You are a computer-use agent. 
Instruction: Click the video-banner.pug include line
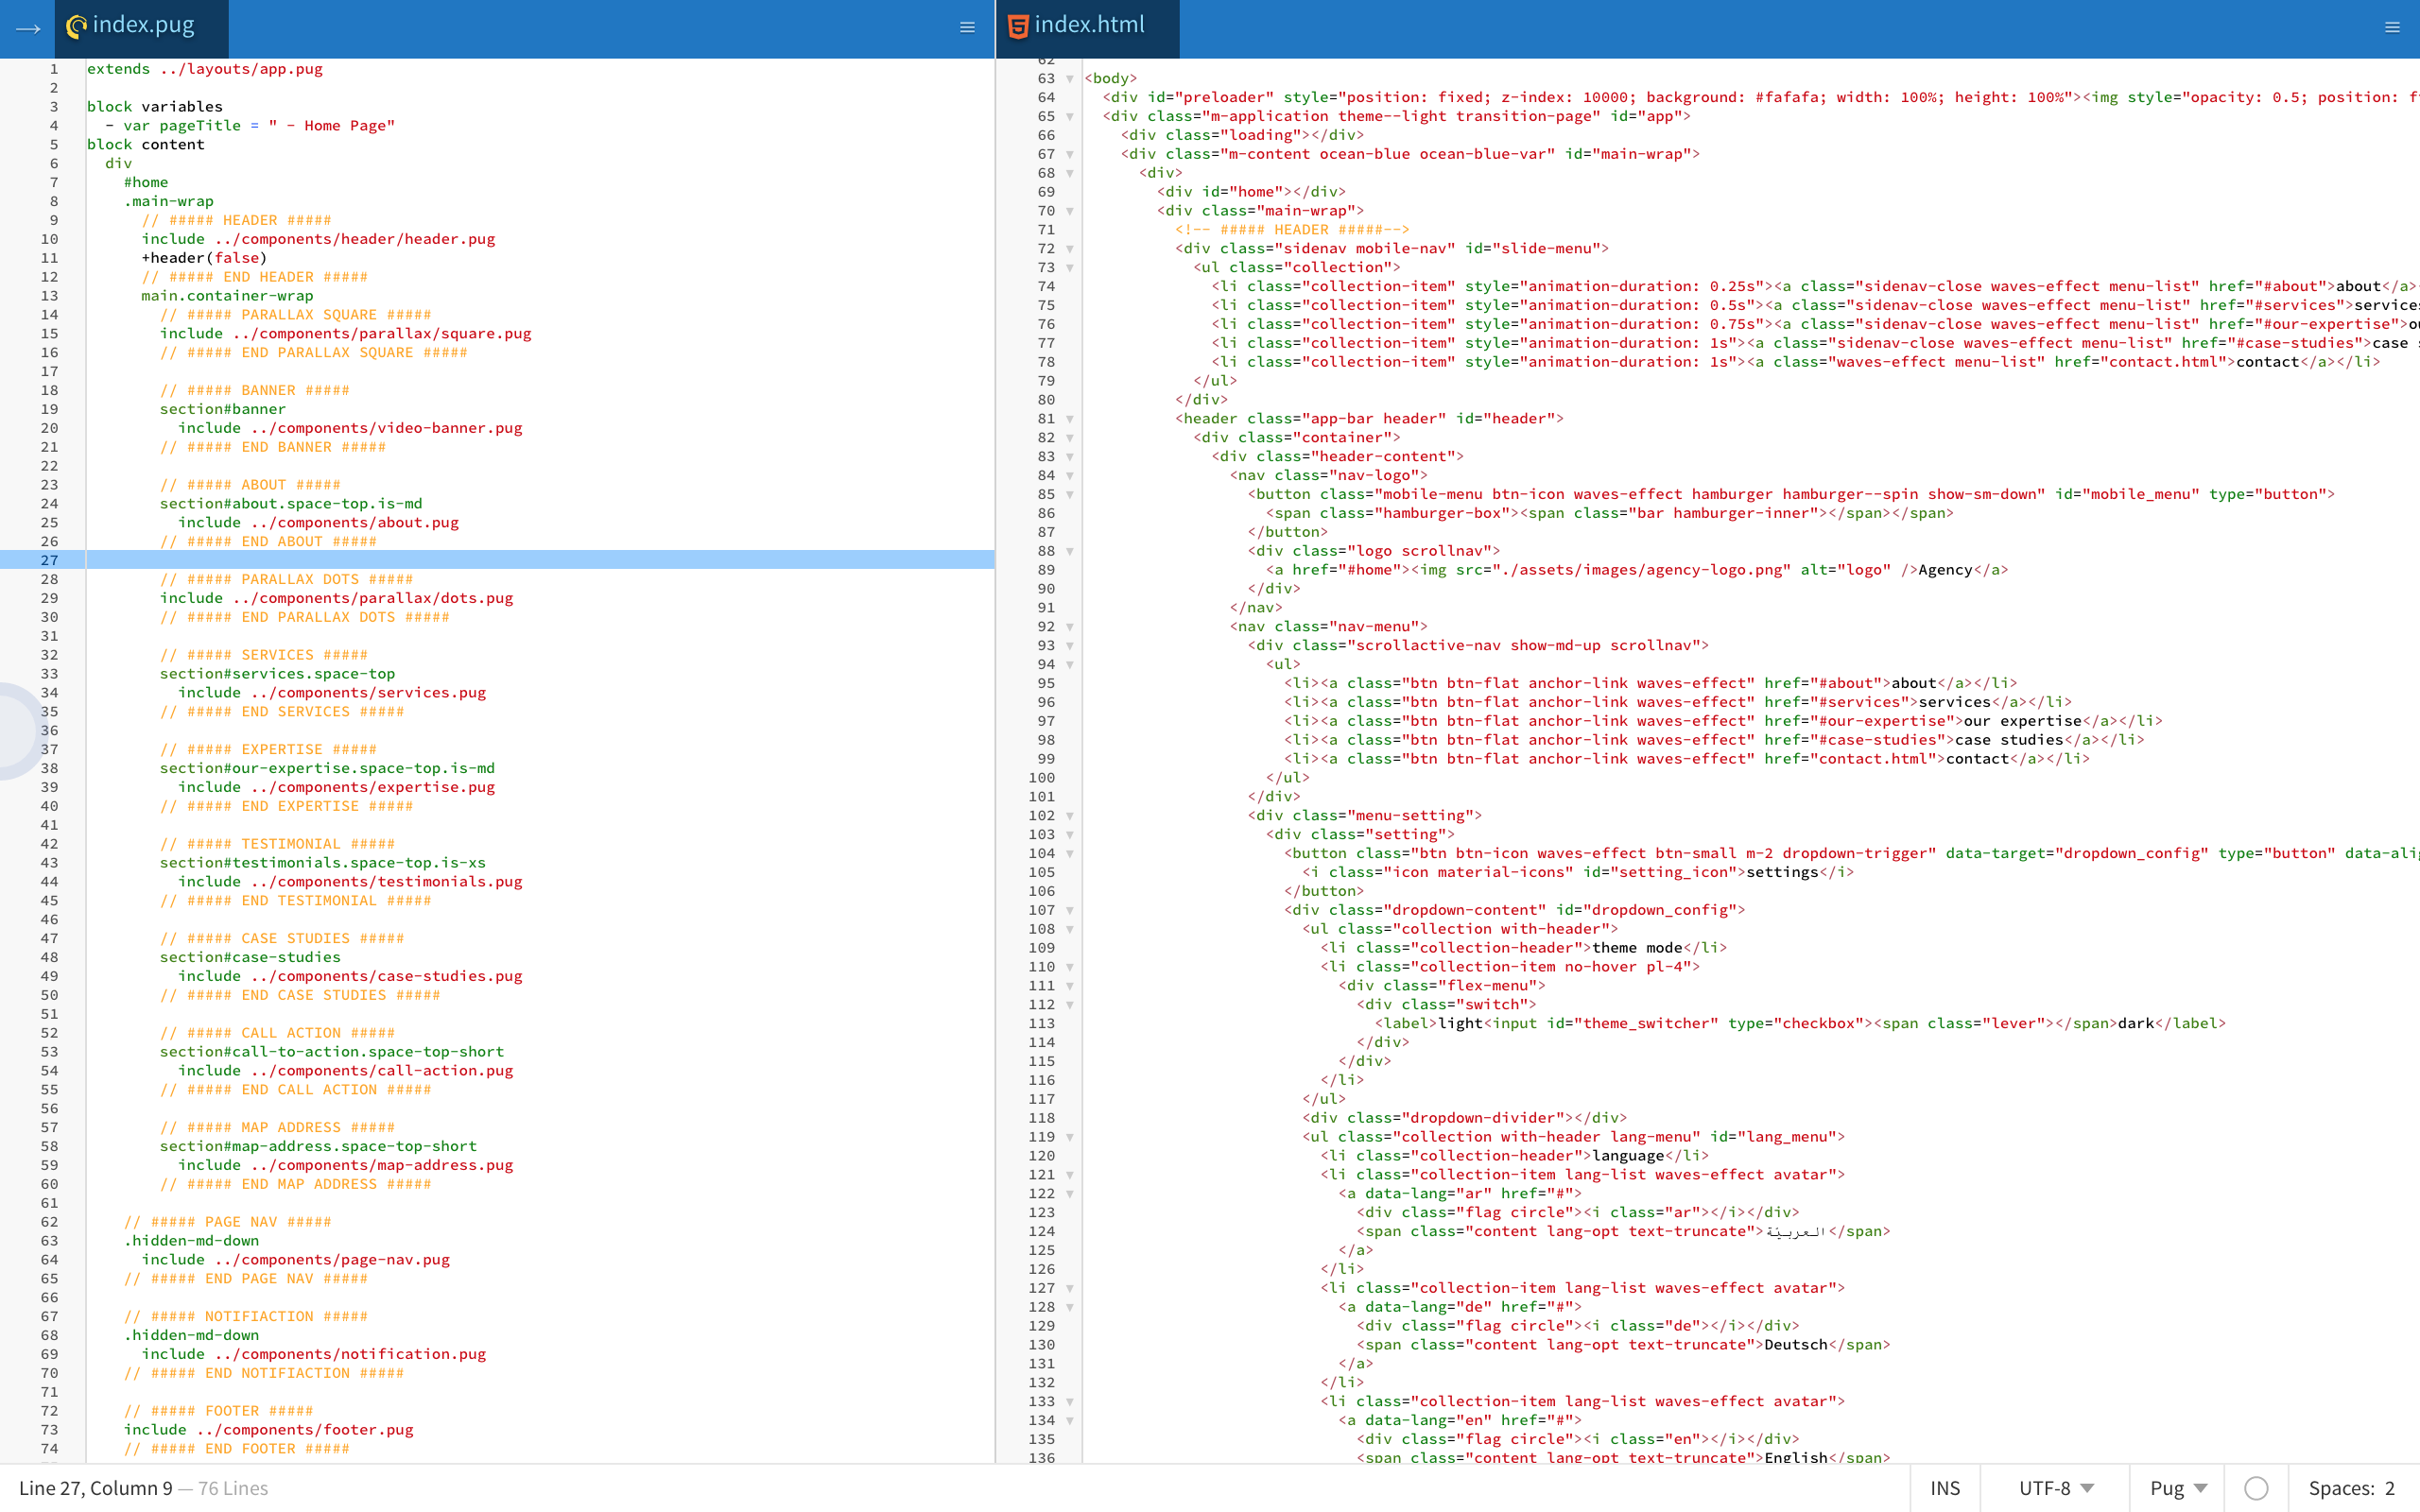point(350,428)
